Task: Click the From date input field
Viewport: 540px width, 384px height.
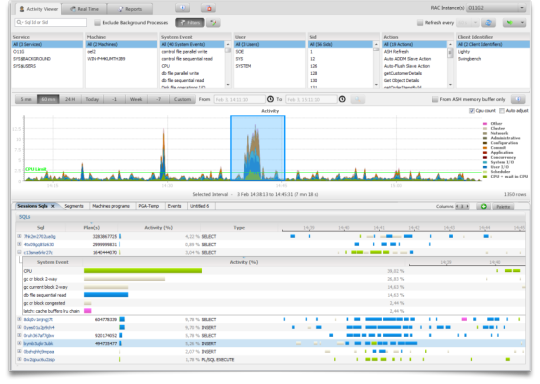Action: pyautogui.click(x=240, y=99)
